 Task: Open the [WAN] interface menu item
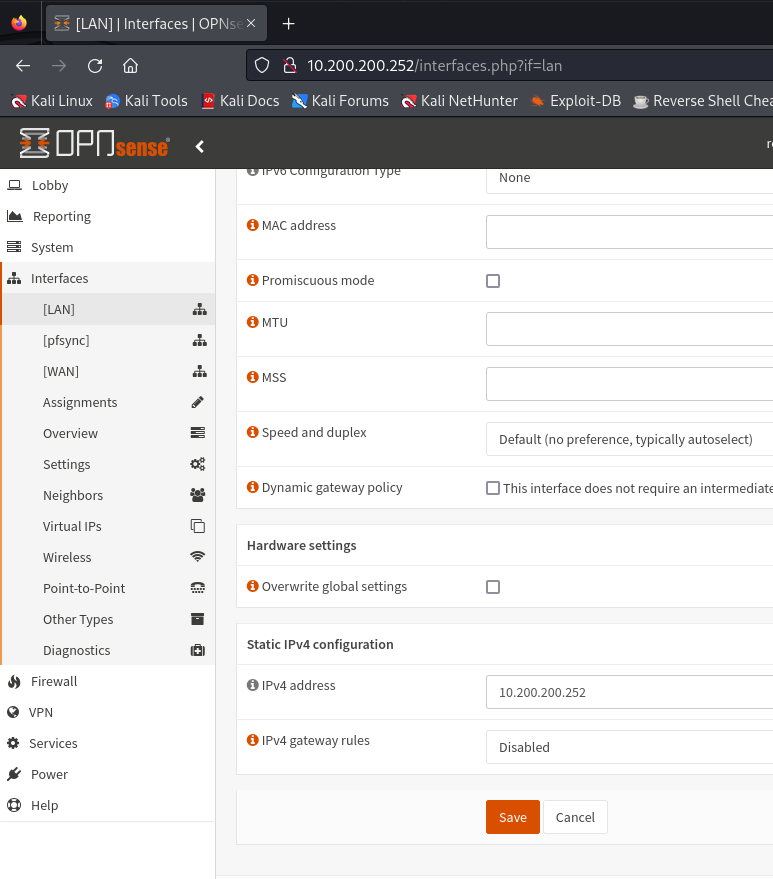(x=61, y=371)
